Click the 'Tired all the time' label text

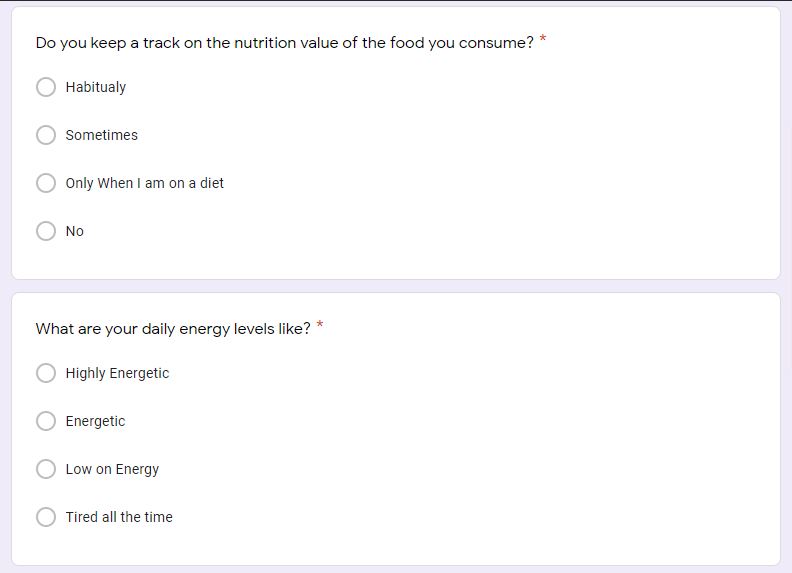coord(119,517)
